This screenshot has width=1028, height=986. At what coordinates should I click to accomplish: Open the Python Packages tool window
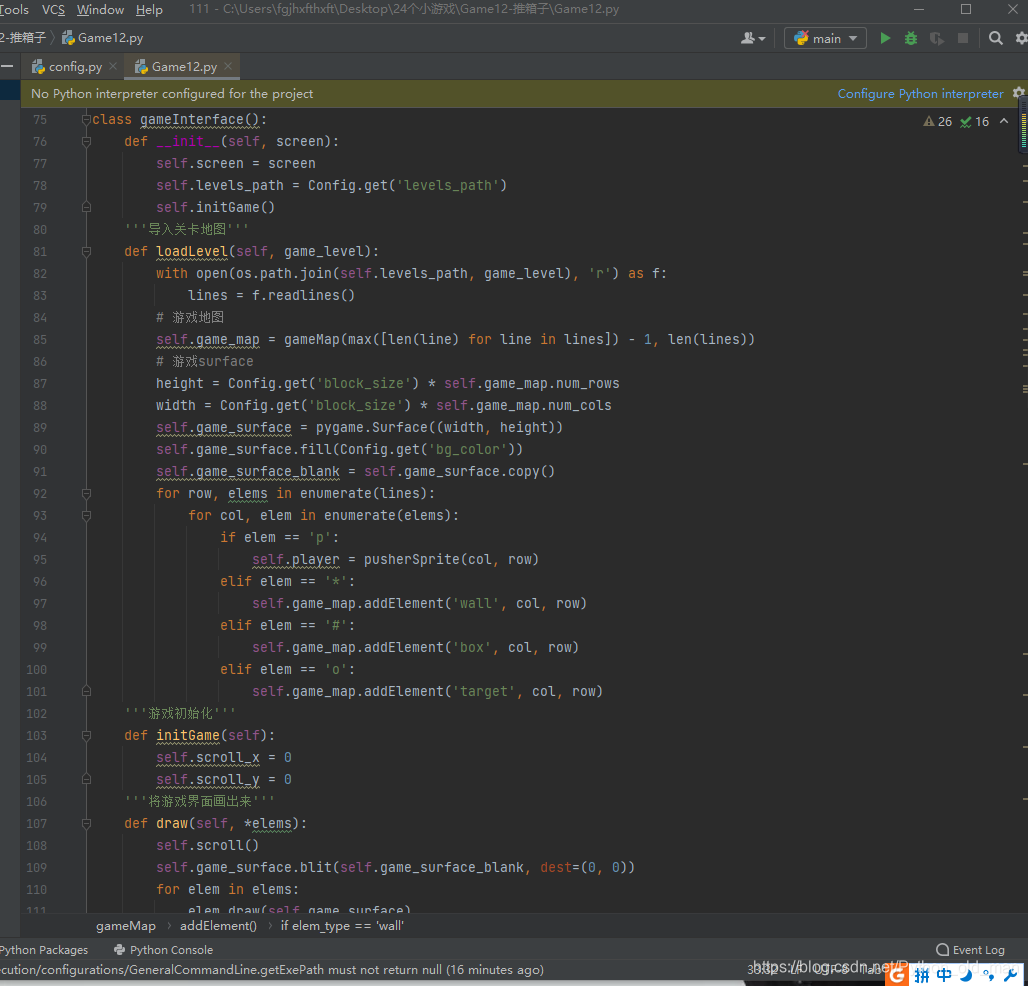point(44,950)
